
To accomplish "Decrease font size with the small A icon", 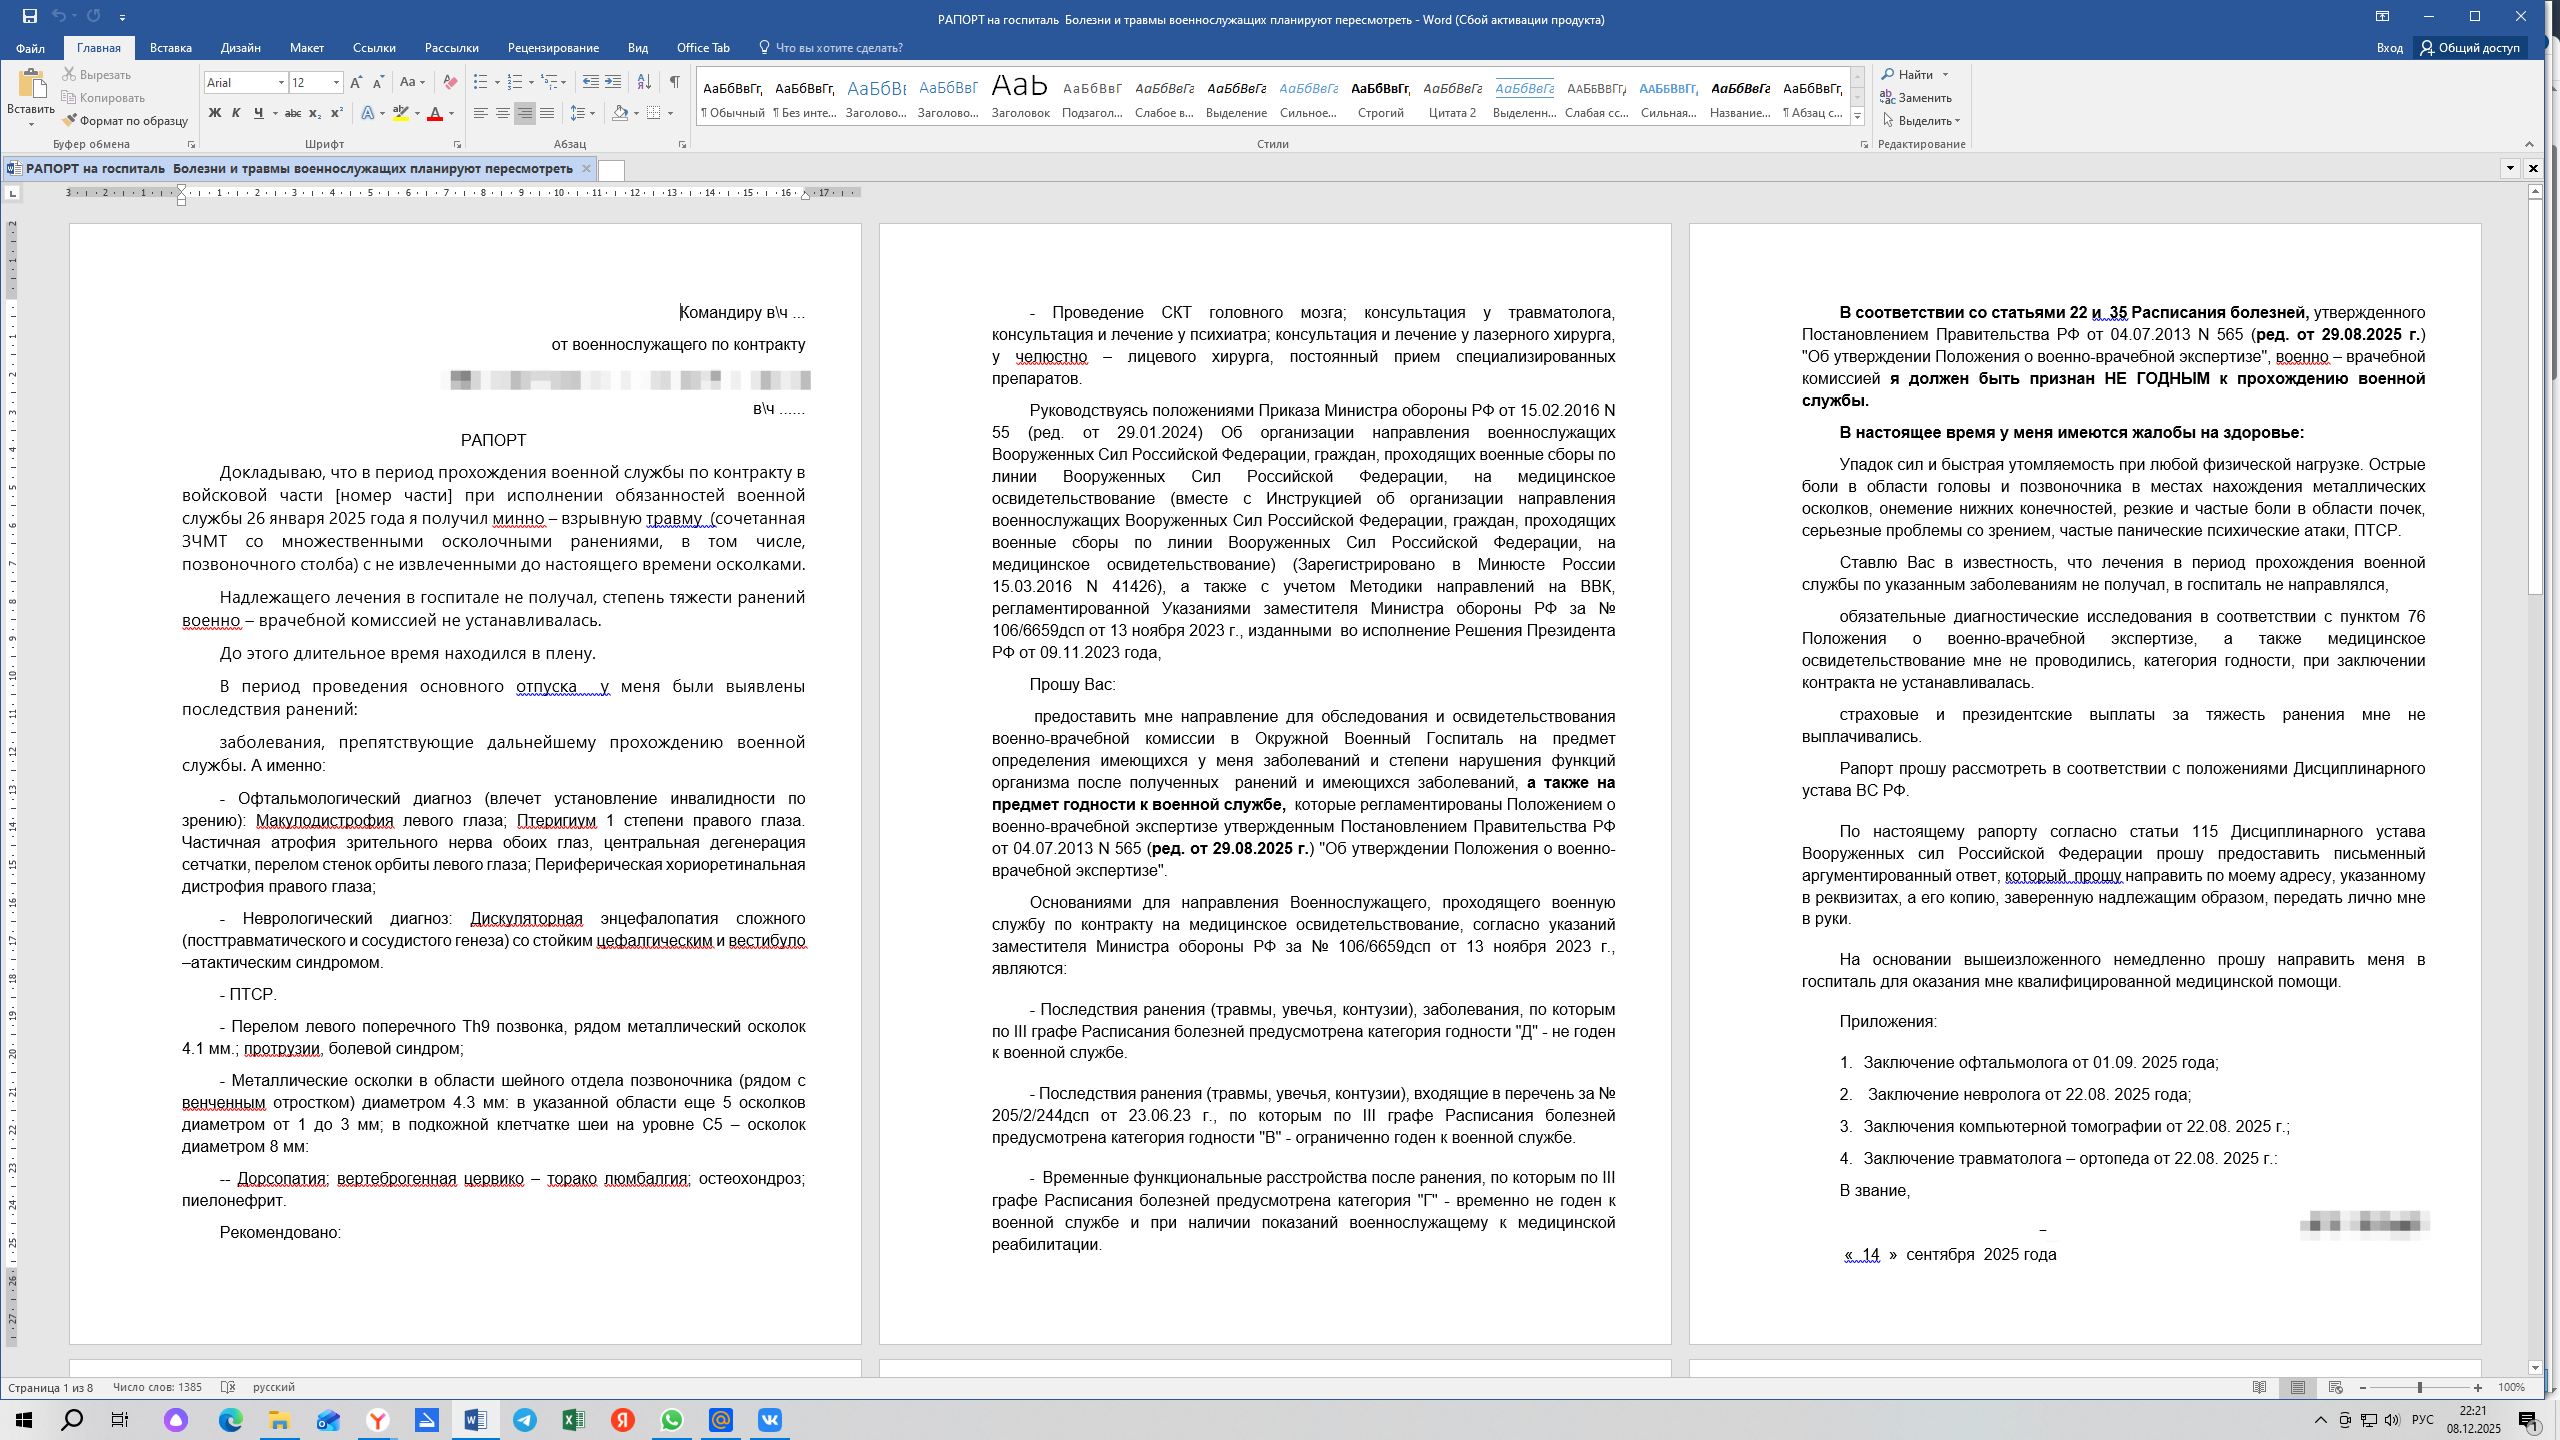I will pyautogui.click(x=378, y=82).
